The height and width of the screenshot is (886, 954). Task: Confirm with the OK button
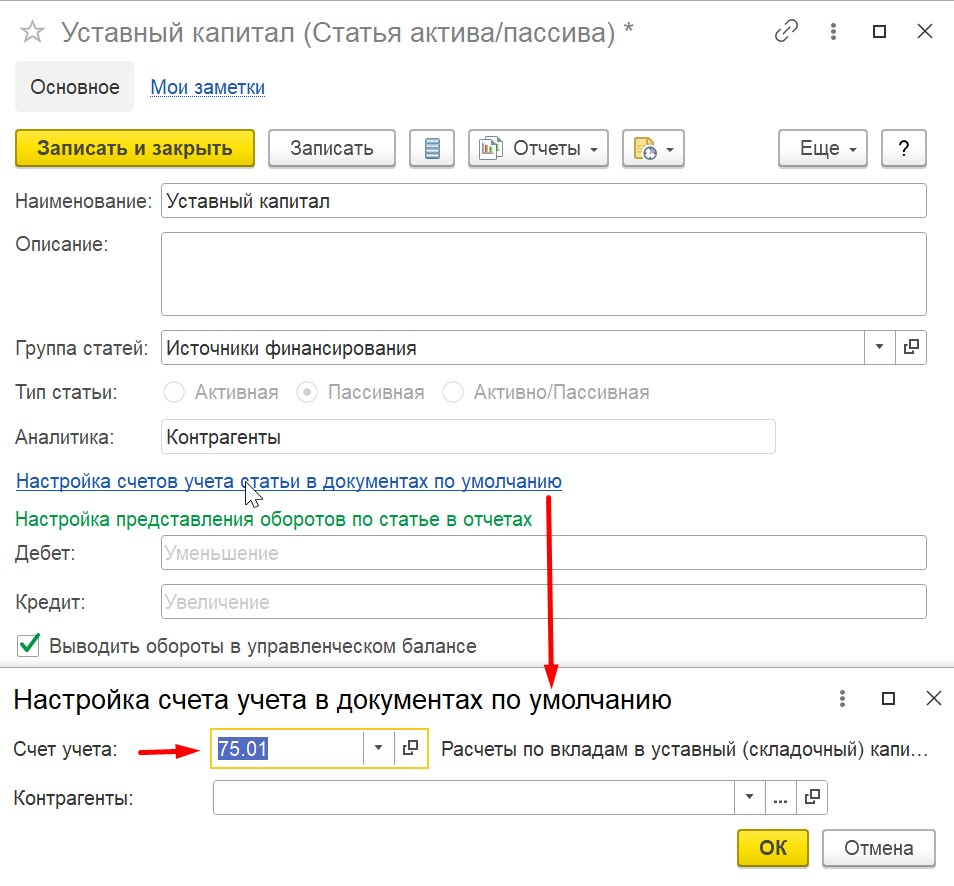pyautogui.click(x=773, y=848)
